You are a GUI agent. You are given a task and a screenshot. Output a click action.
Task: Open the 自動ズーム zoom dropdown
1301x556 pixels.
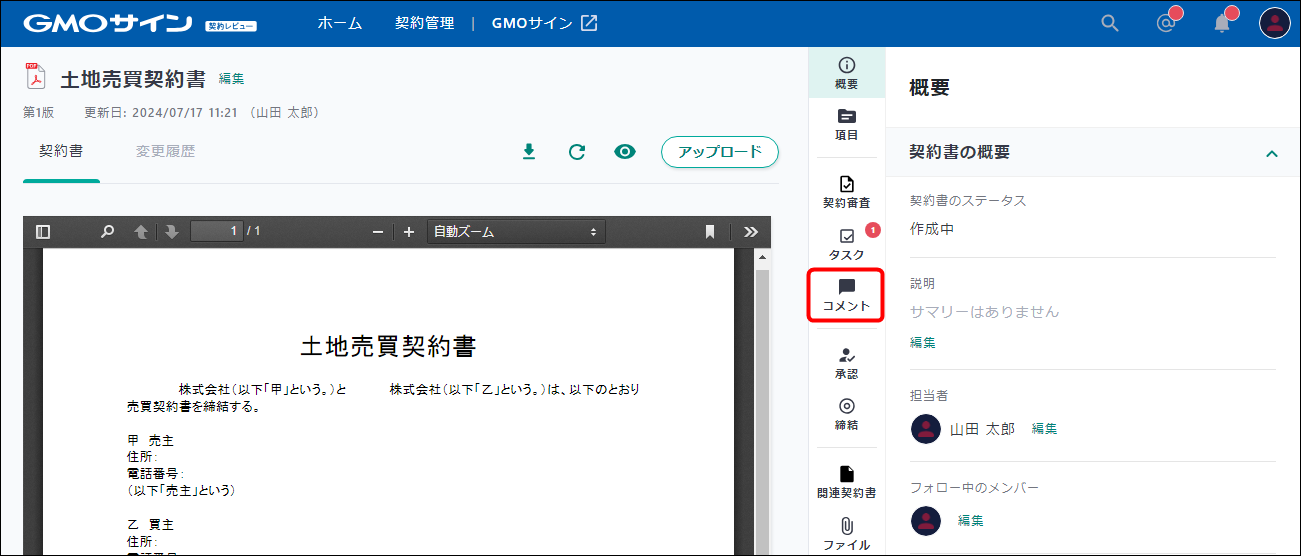[x=514, y=232]
